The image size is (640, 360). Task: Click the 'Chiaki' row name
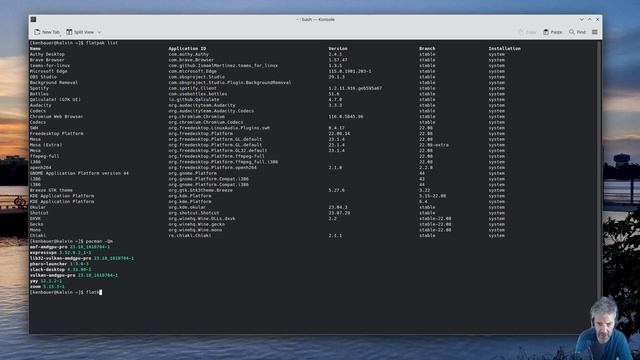tap(38, 236)
